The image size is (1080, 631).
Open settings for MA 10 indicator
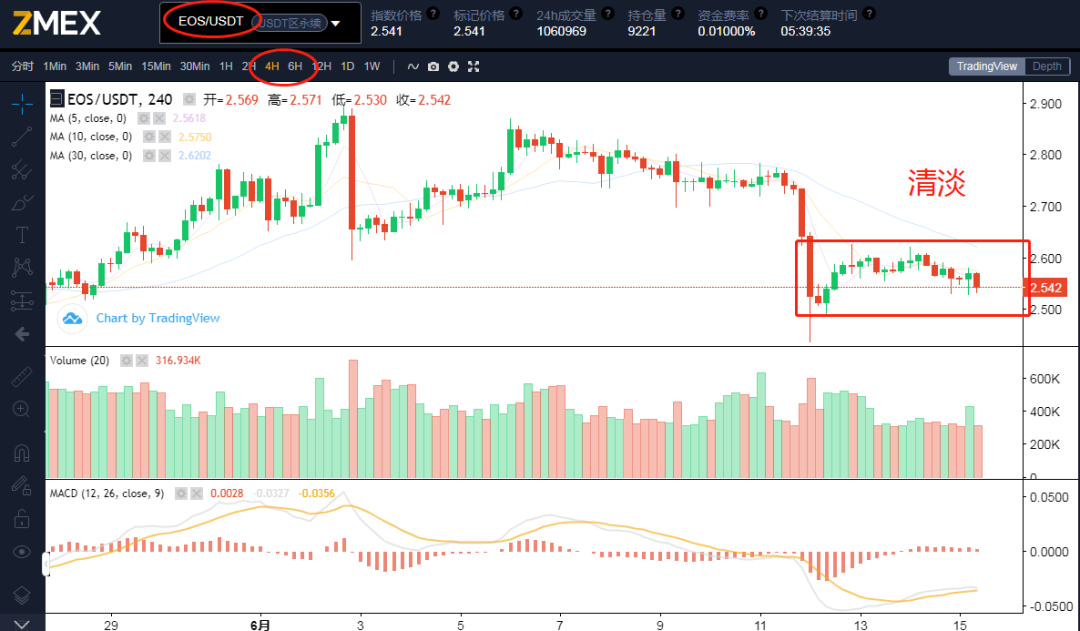tap(149, 136)
